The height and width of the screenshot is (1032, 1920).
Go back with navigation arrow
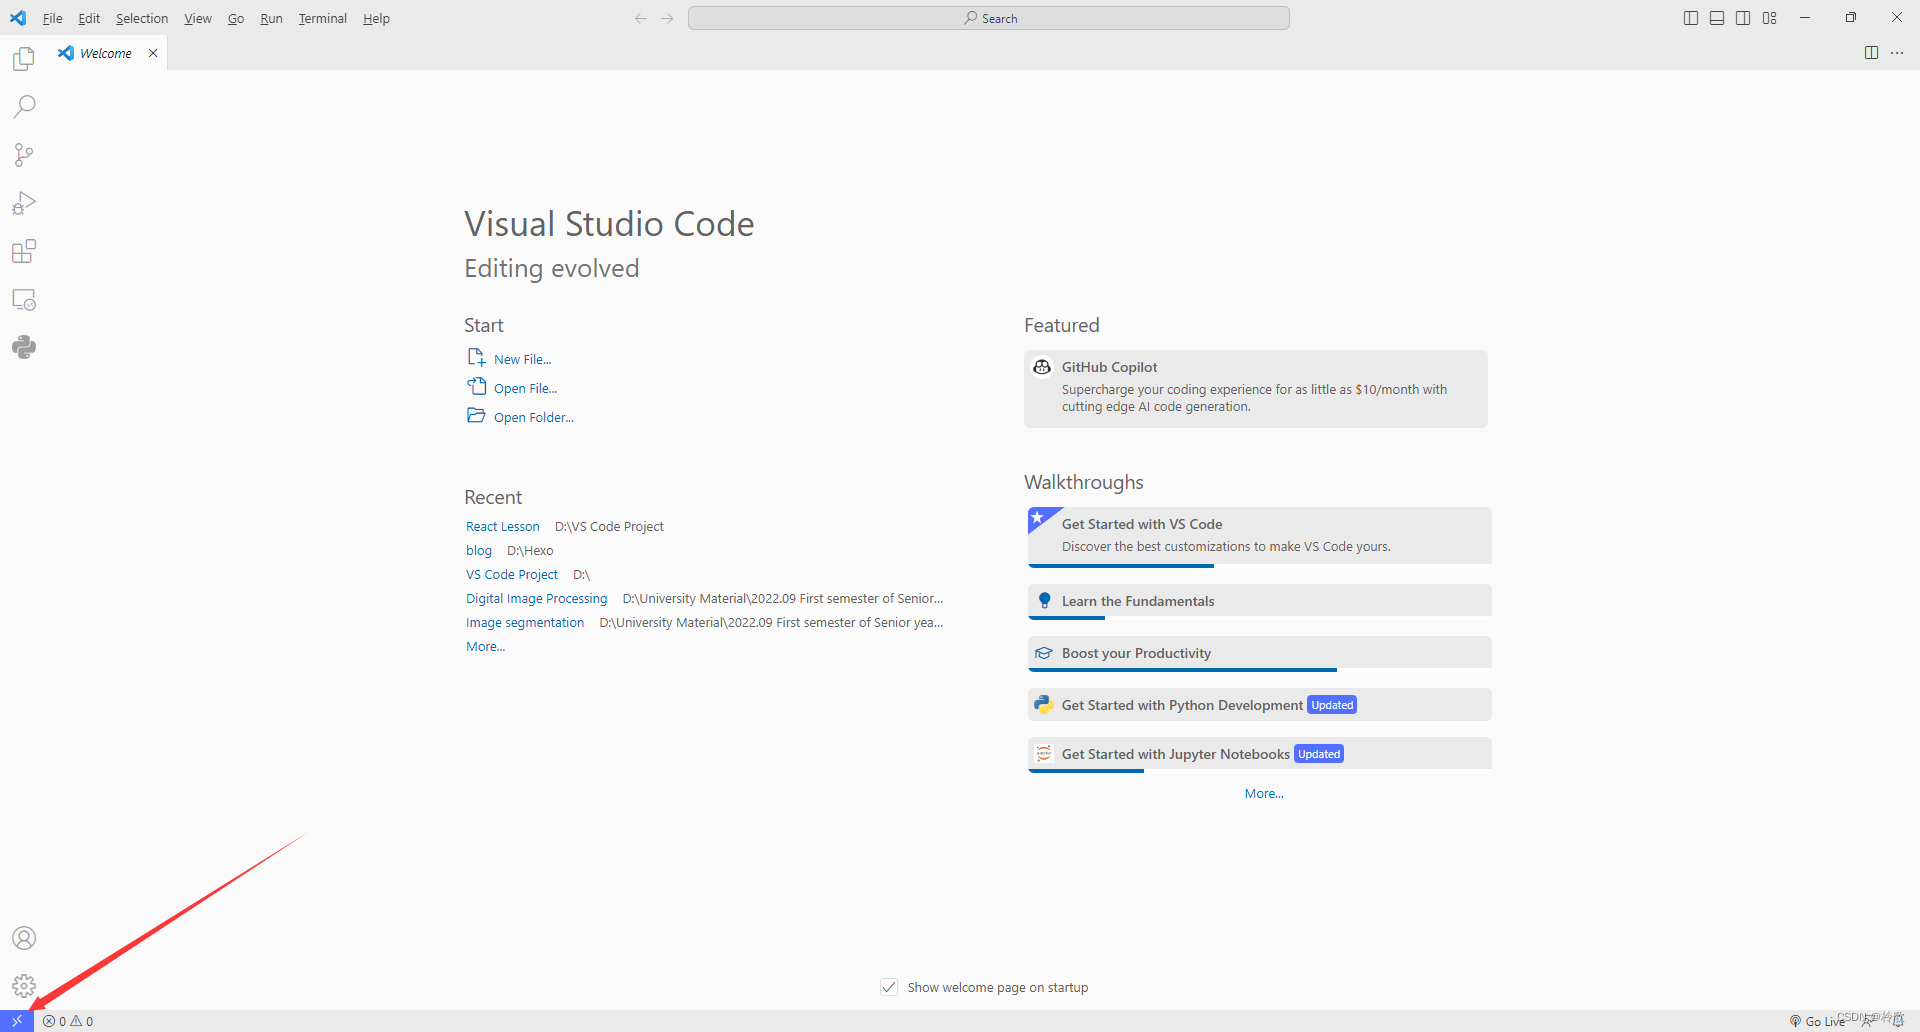[641, 18]
